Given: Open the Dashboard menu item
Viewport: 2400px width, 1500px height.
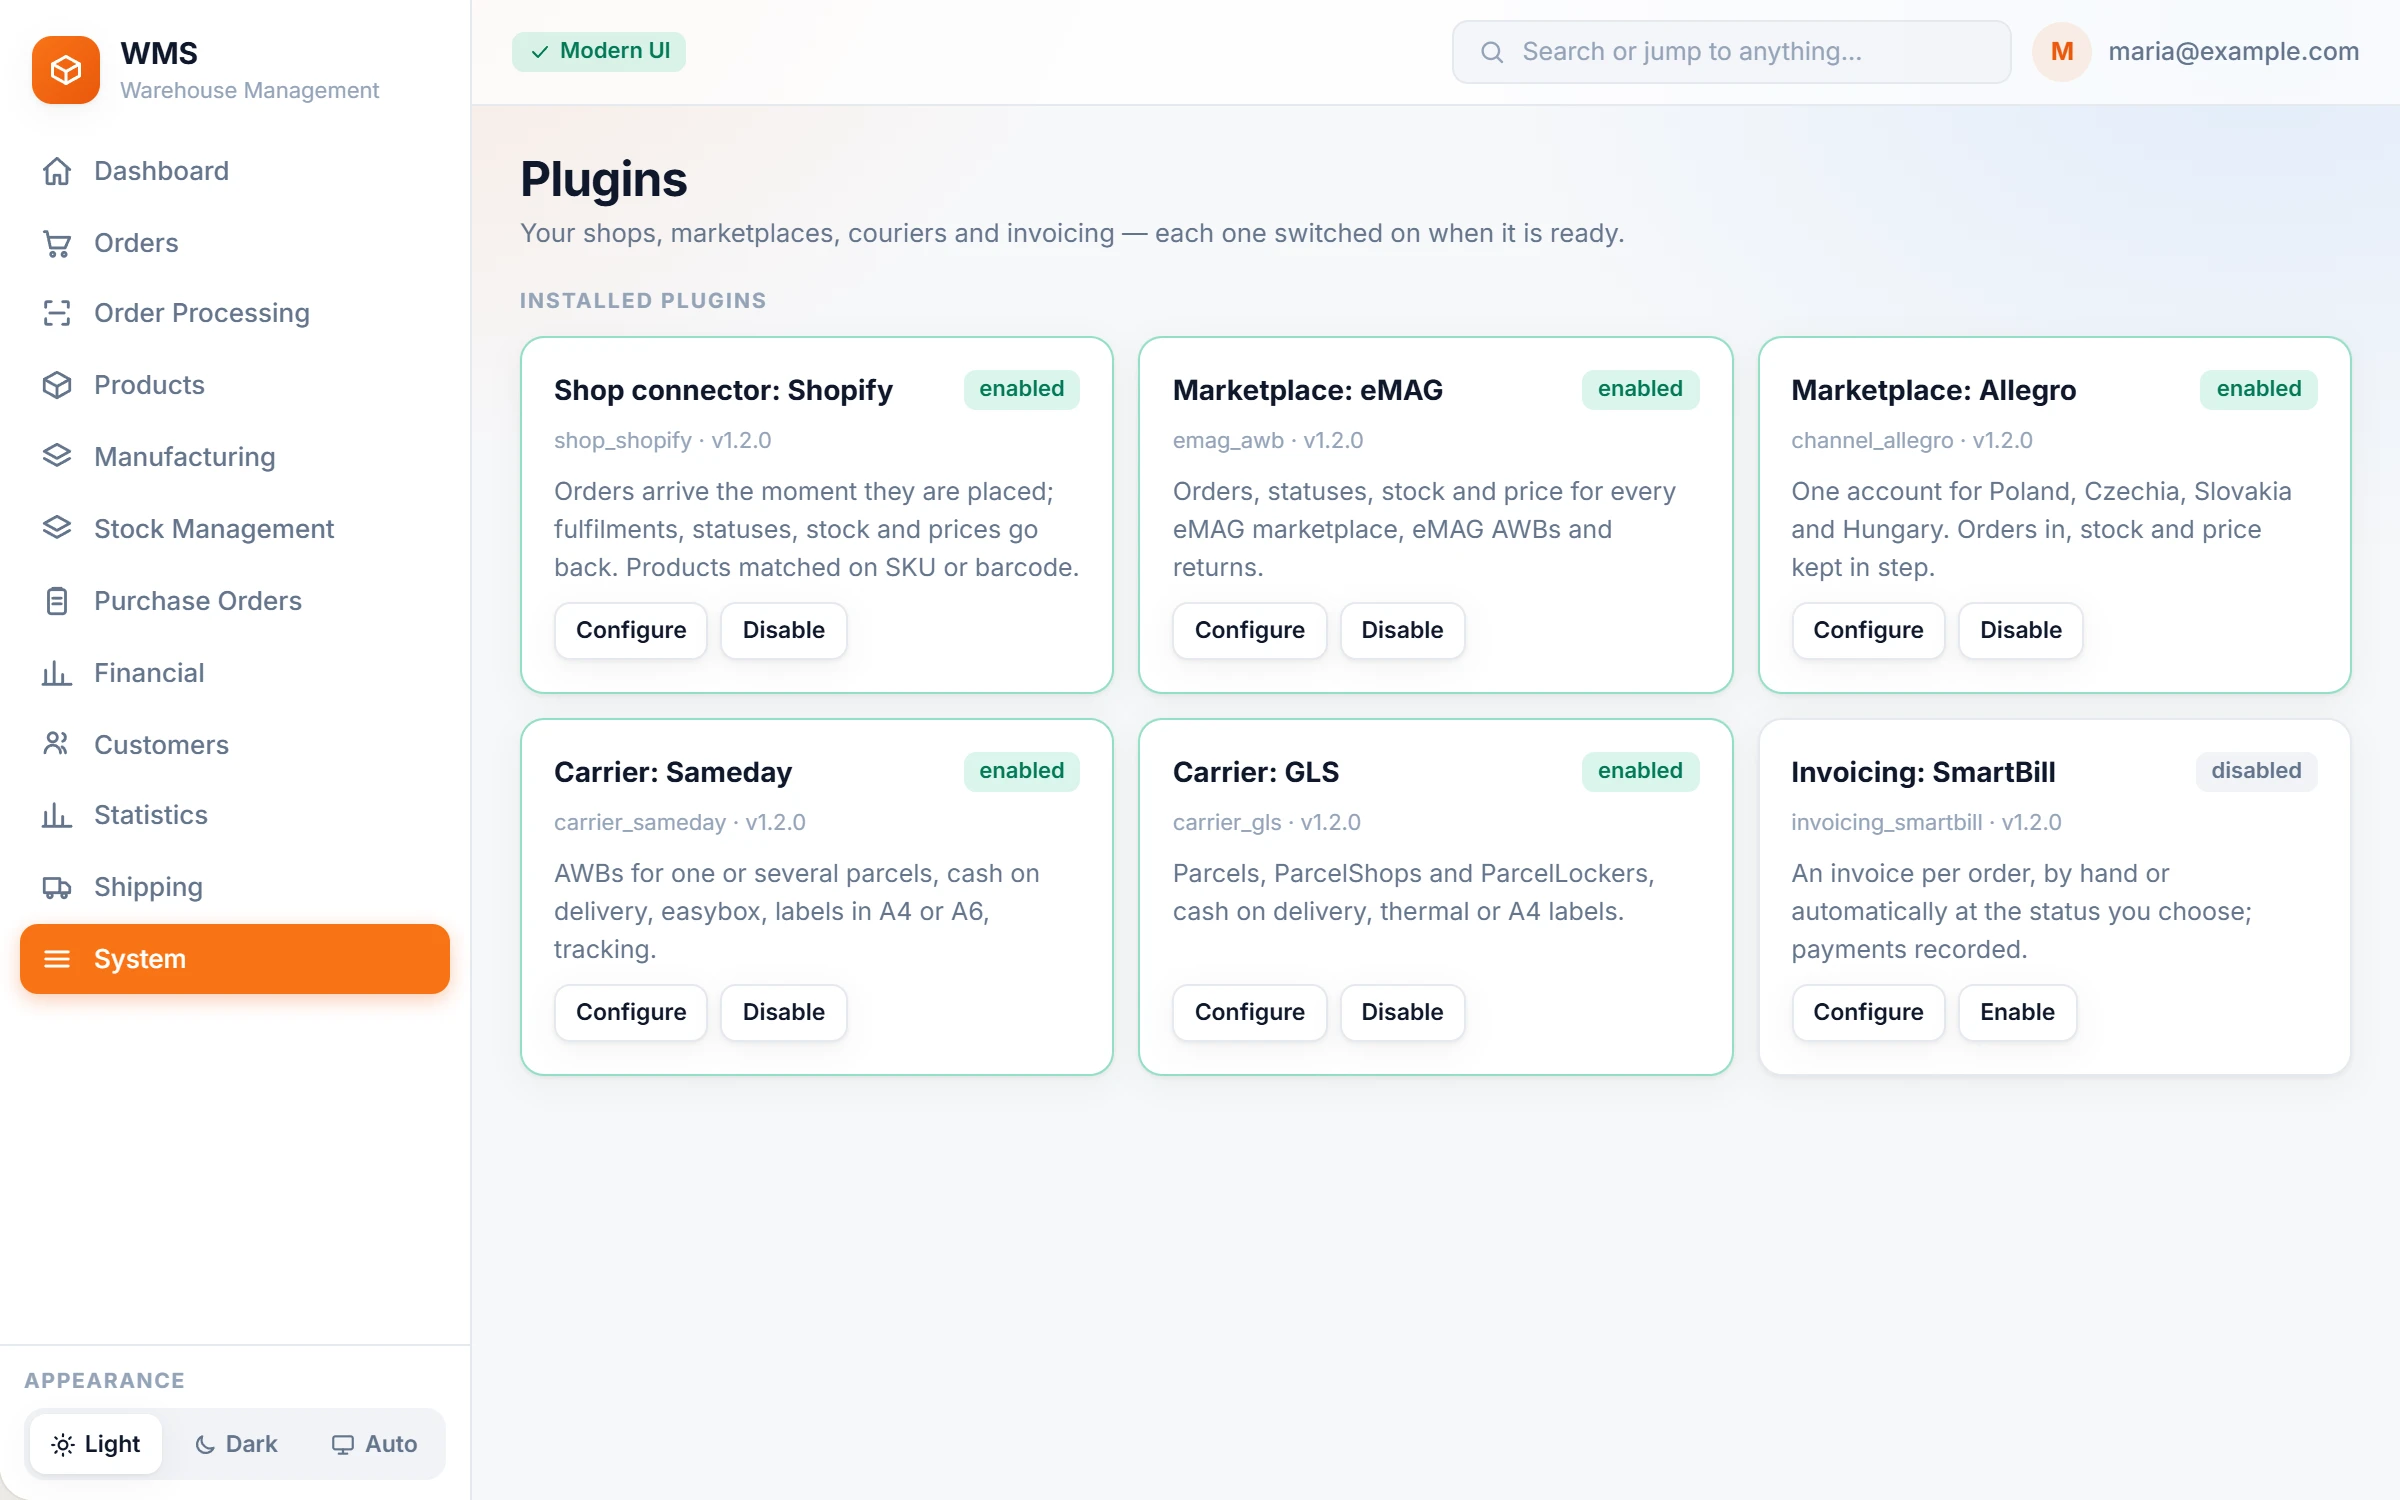Looking at the screenshot, I should click(235, 171).
